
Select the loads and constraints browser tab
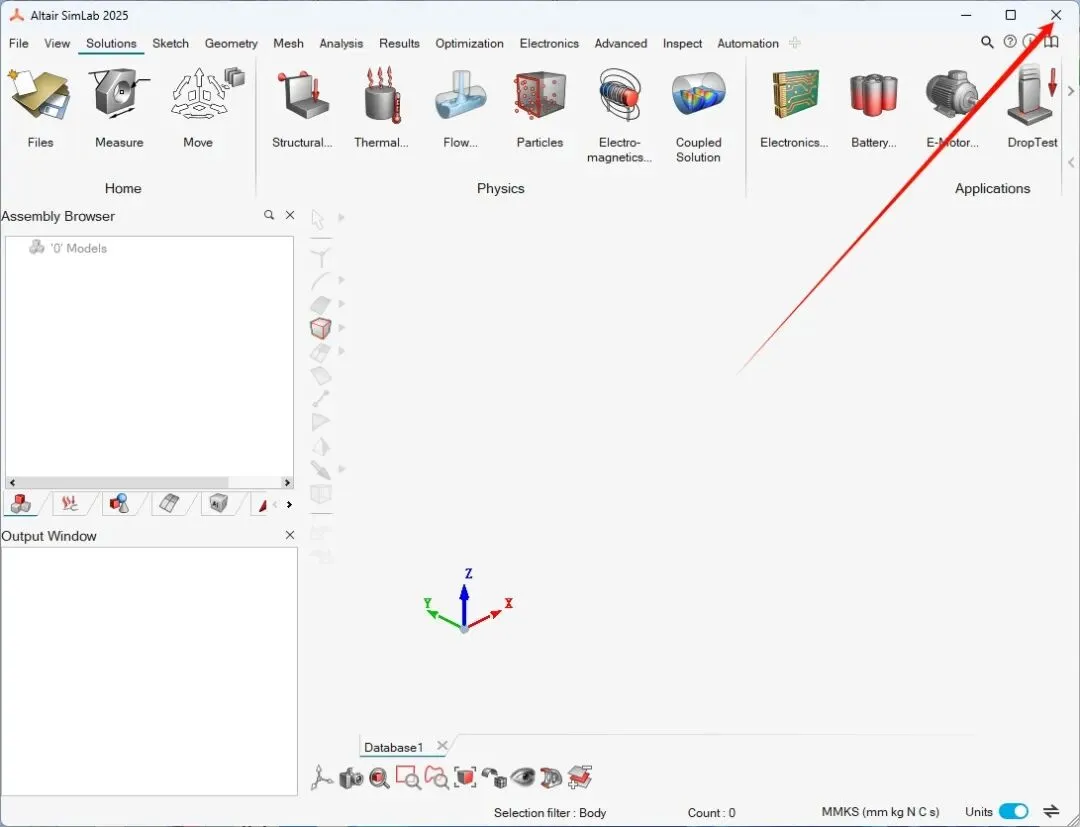[x=70, y=504]
